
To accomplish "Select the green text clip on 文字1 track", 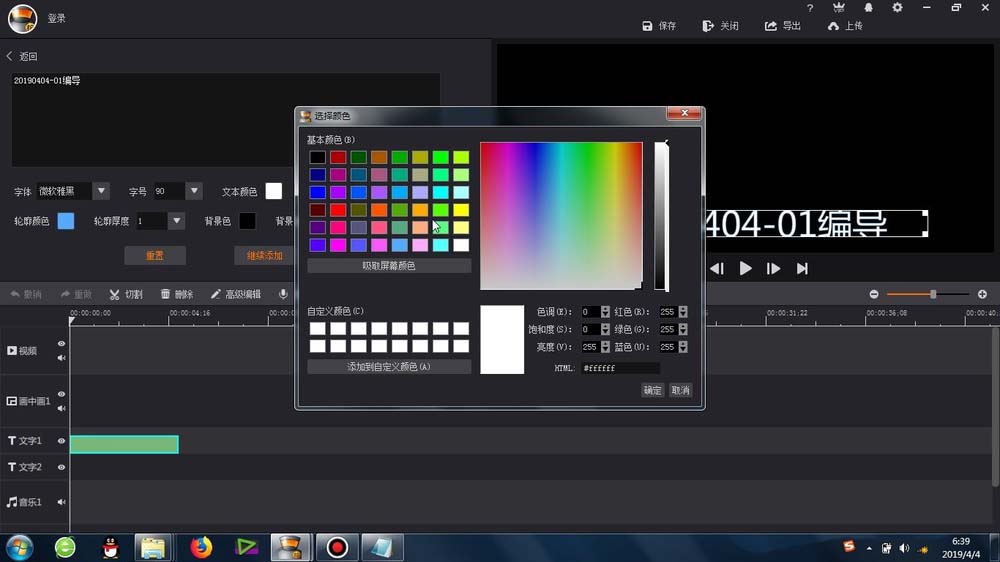I will coord(124,444).
